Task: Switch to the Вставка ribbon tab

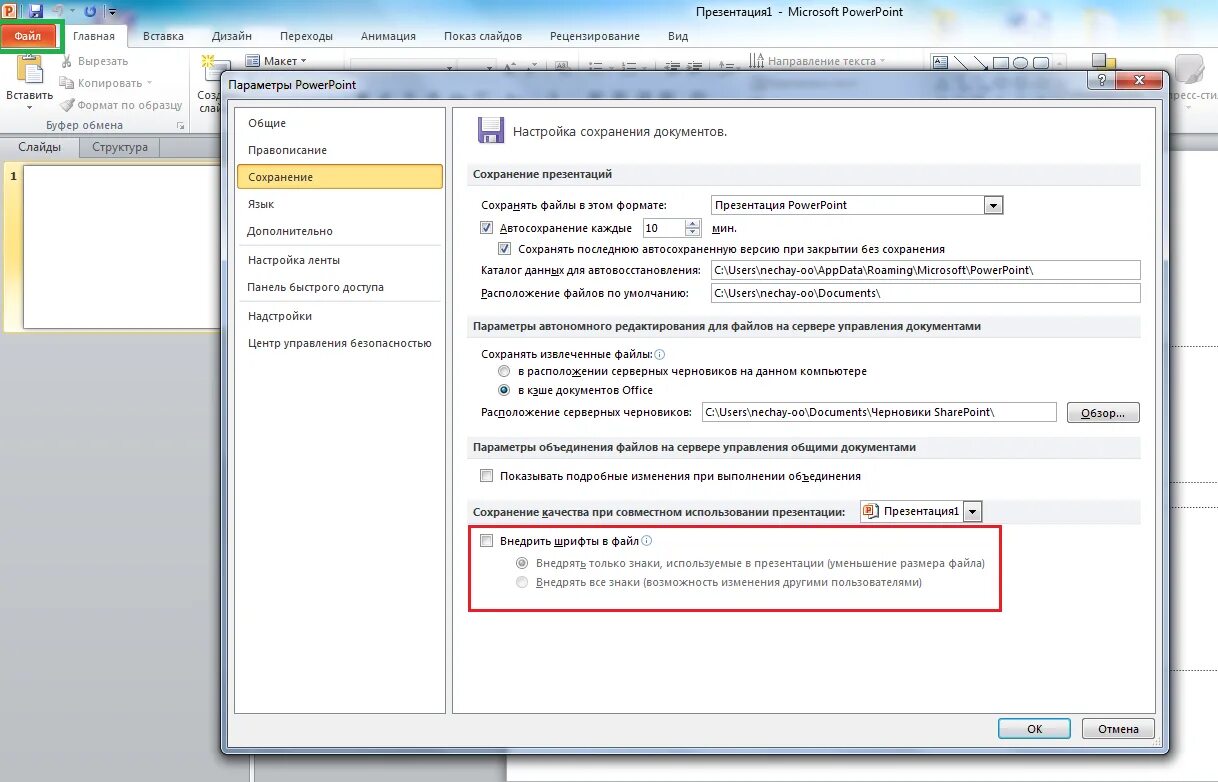Action: pos(163,36)
